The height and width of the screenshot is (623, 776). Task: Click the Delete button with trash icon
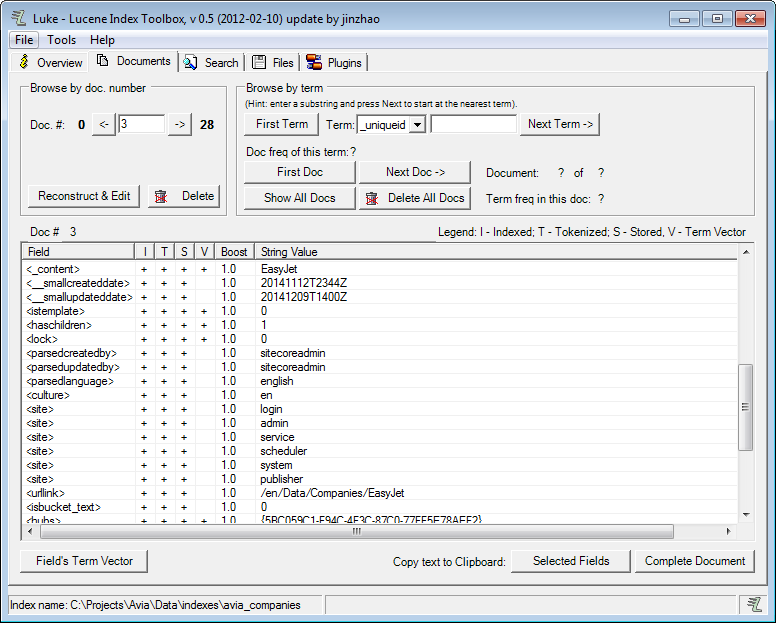click(x=184, y=196)
